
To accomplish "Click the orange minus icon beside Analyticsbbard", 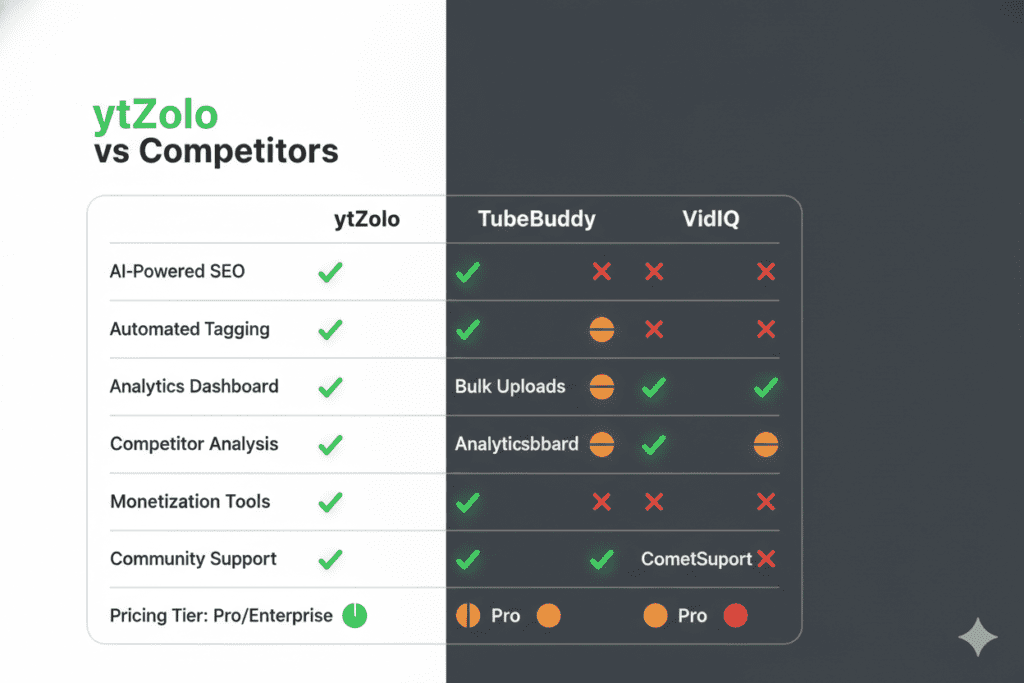I will click(x=602, y=444).
